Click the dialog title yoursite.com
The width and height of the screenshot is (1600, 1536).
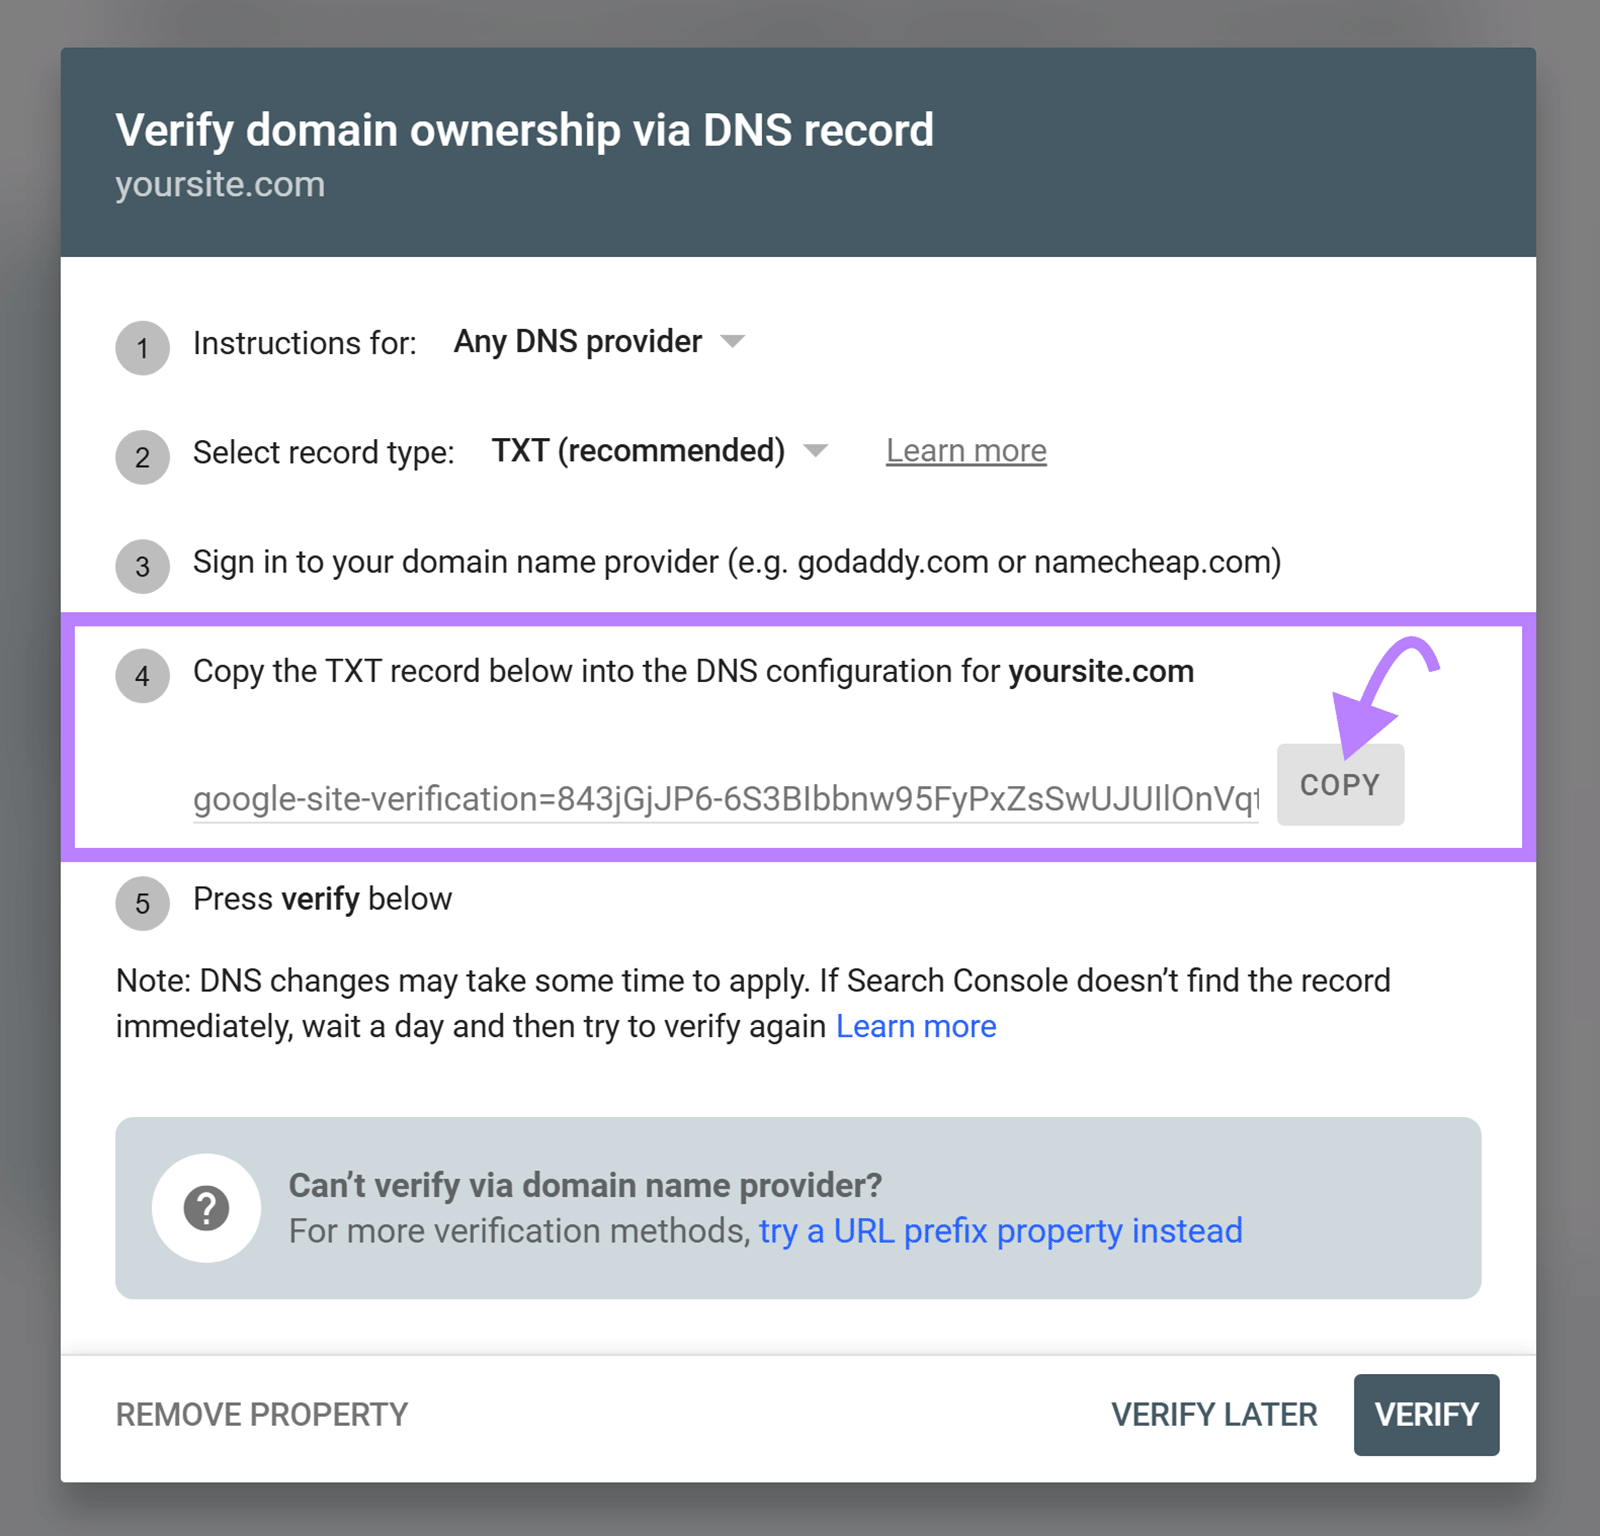coord(220,183)
